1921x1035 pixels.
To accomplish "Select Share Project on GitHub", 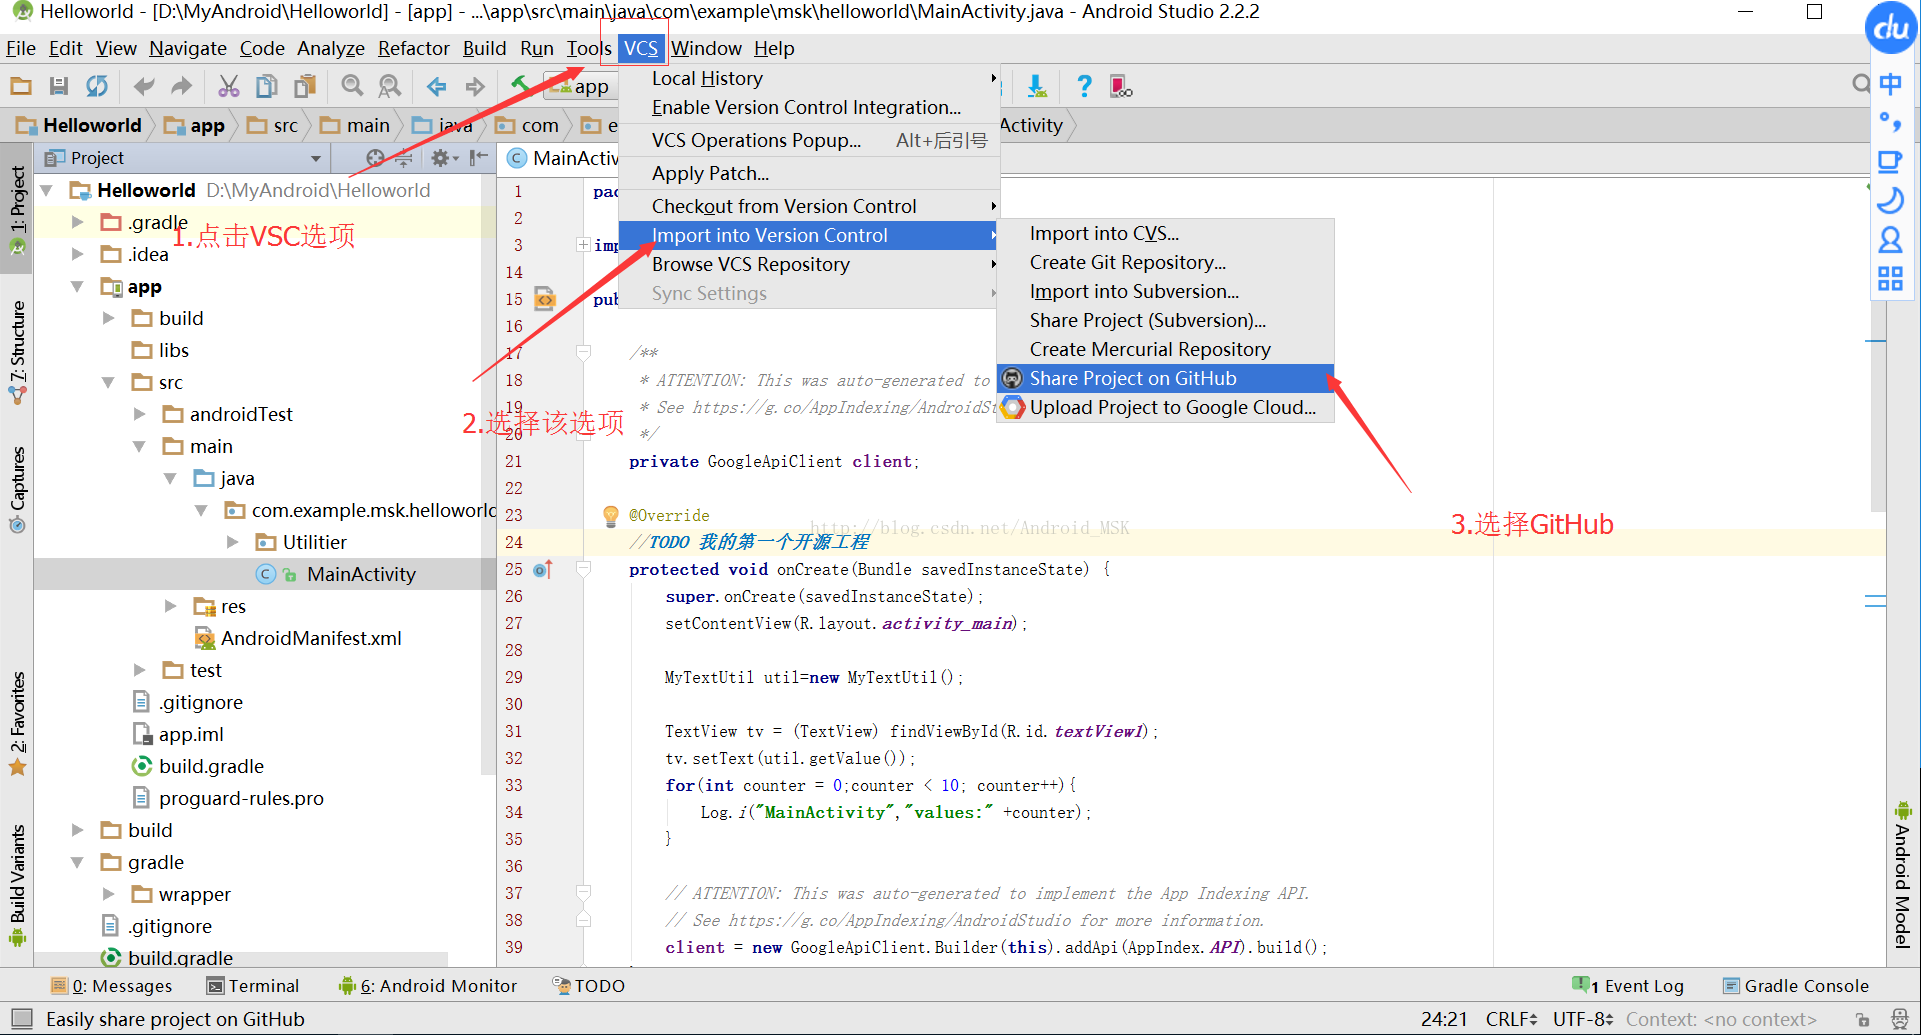I will pyautogui.click(x=1165, y=378).
